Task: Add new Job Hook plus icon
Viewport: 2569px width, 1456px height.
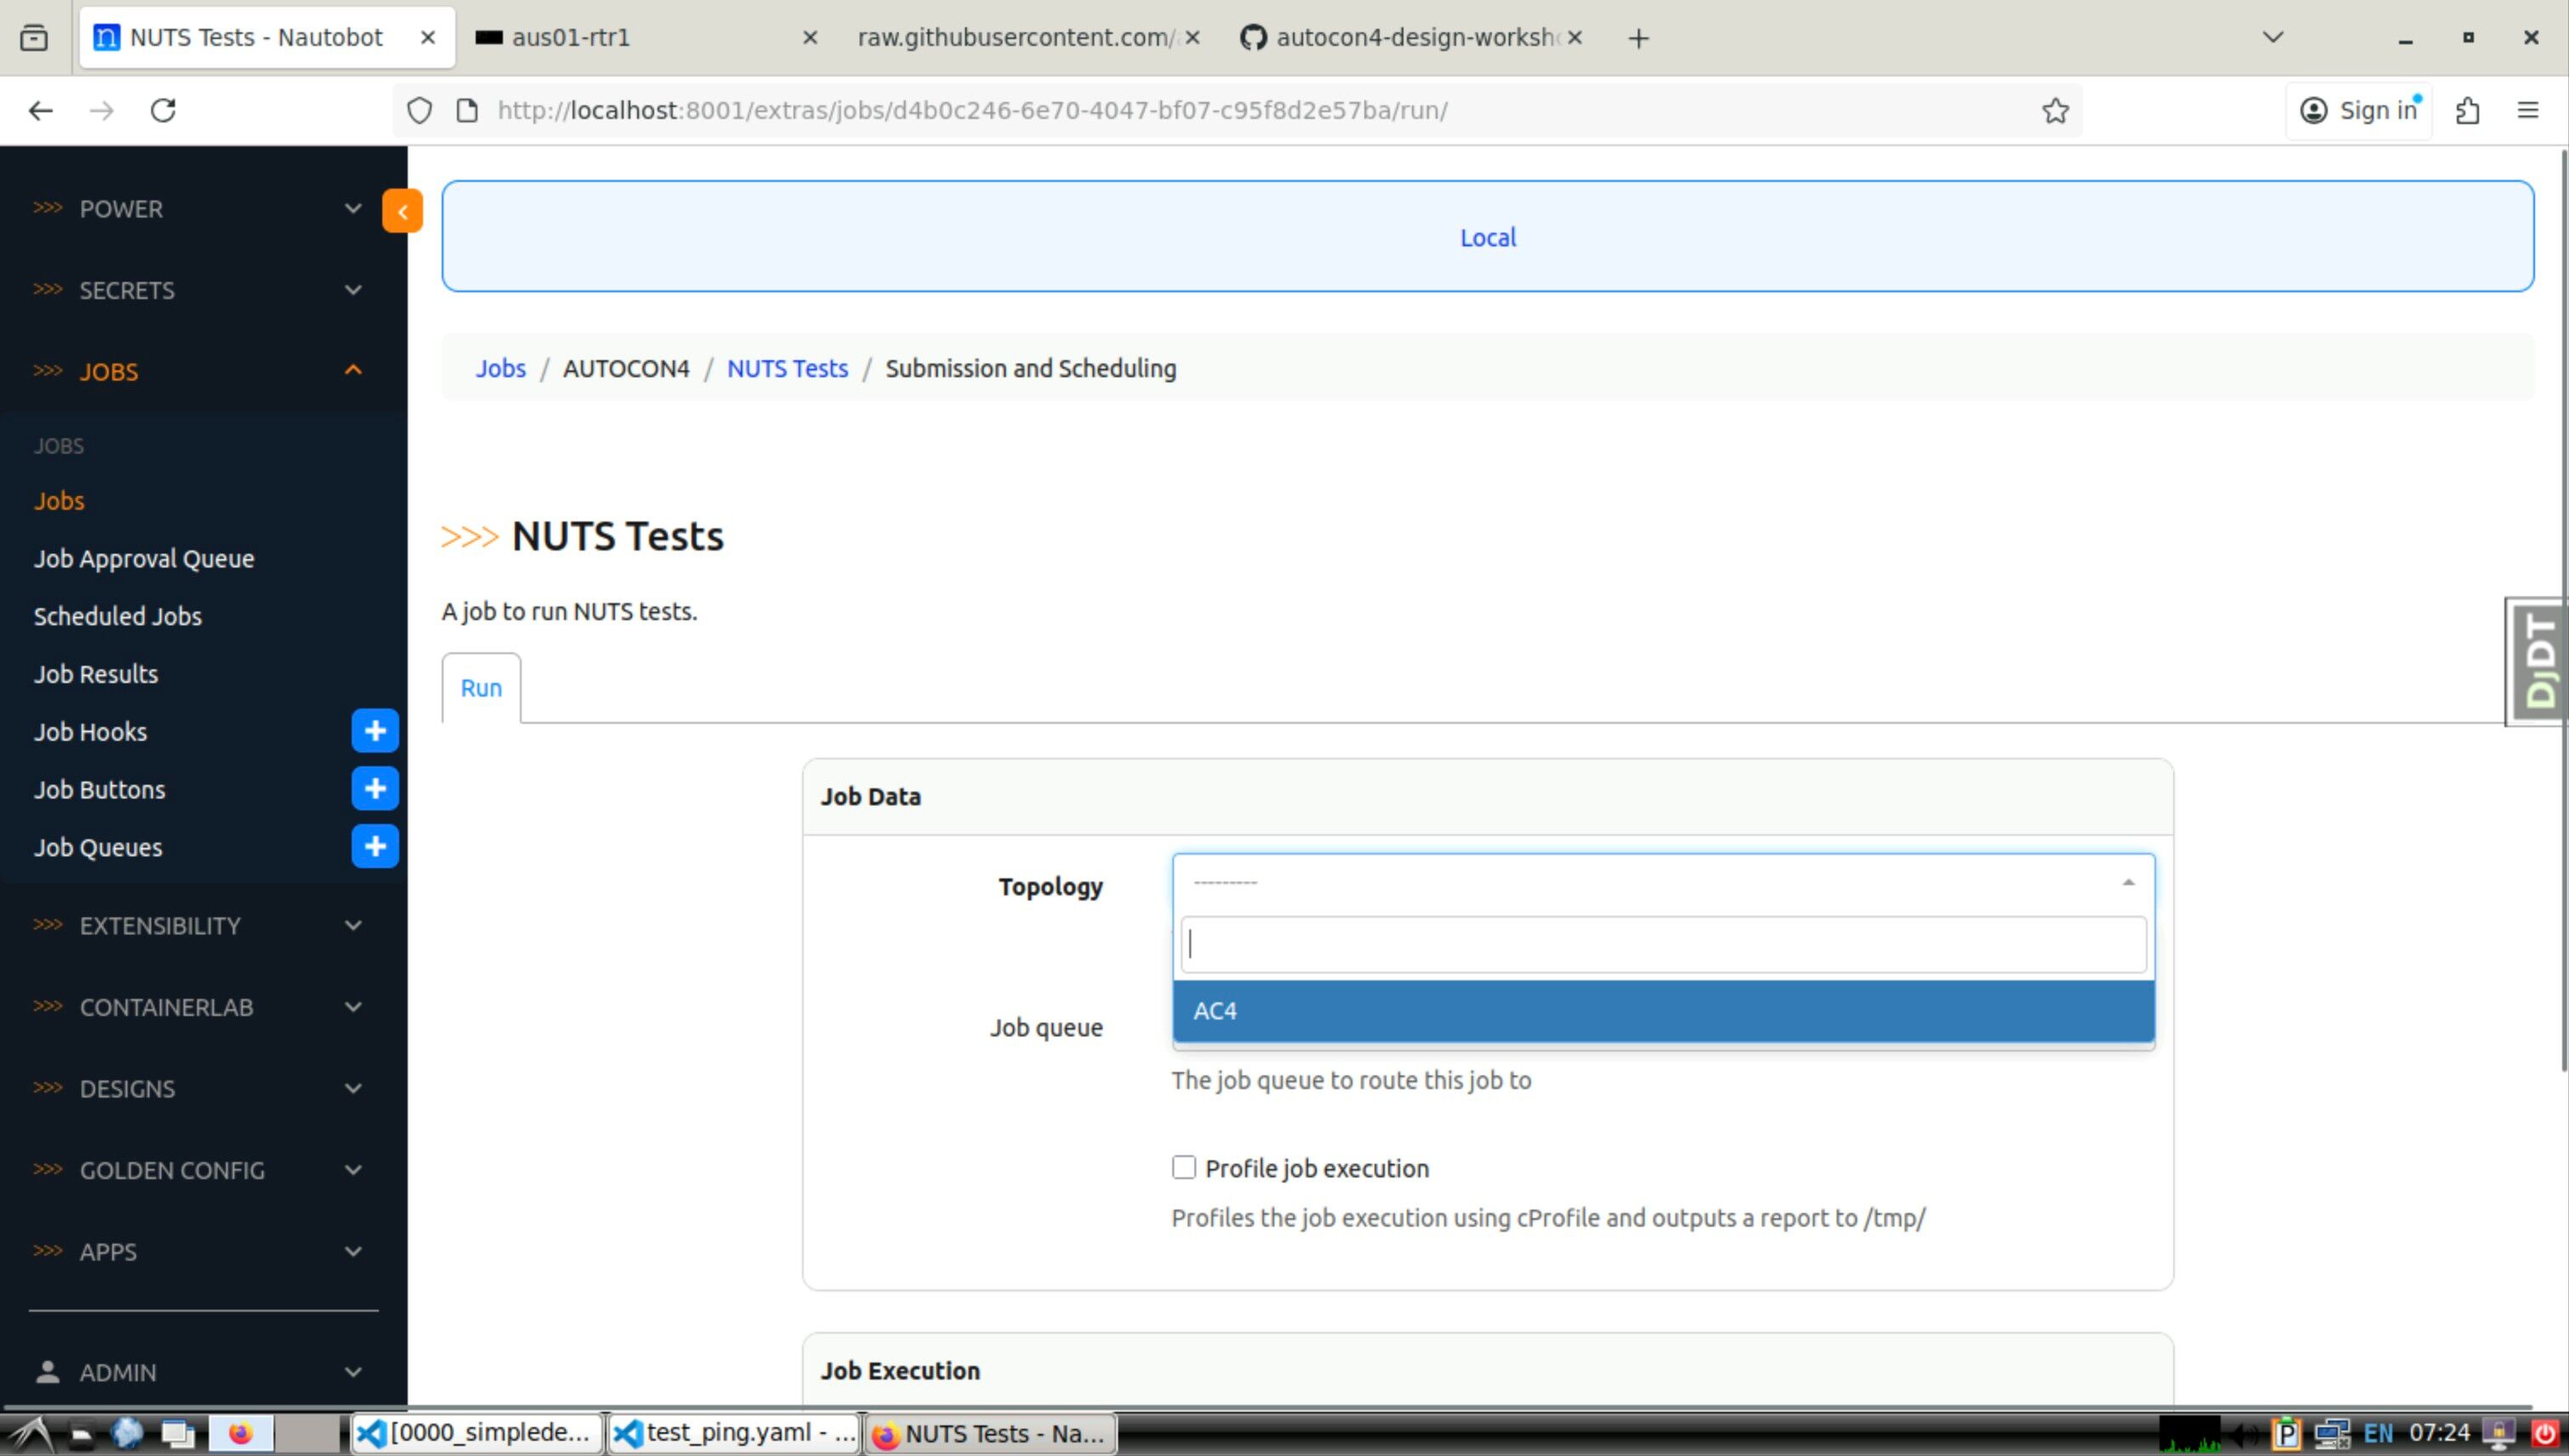Action: (x=375, y=731)
